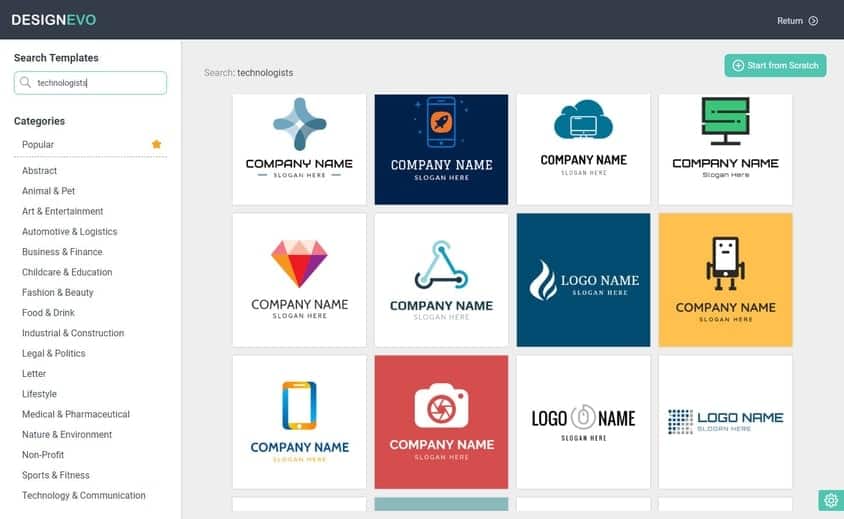Click the DesignEvo logo

(54, 20)
